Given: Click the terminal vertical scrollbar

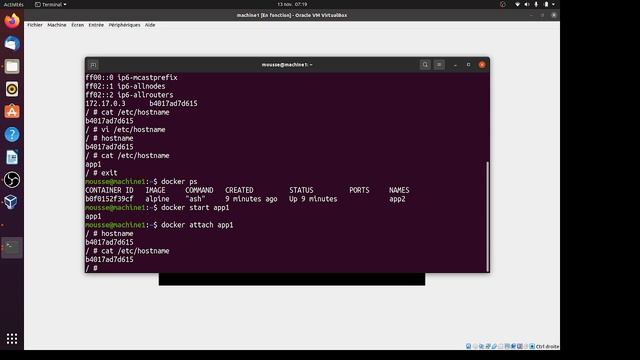Looking at the screenshot, I should [487, 216].
